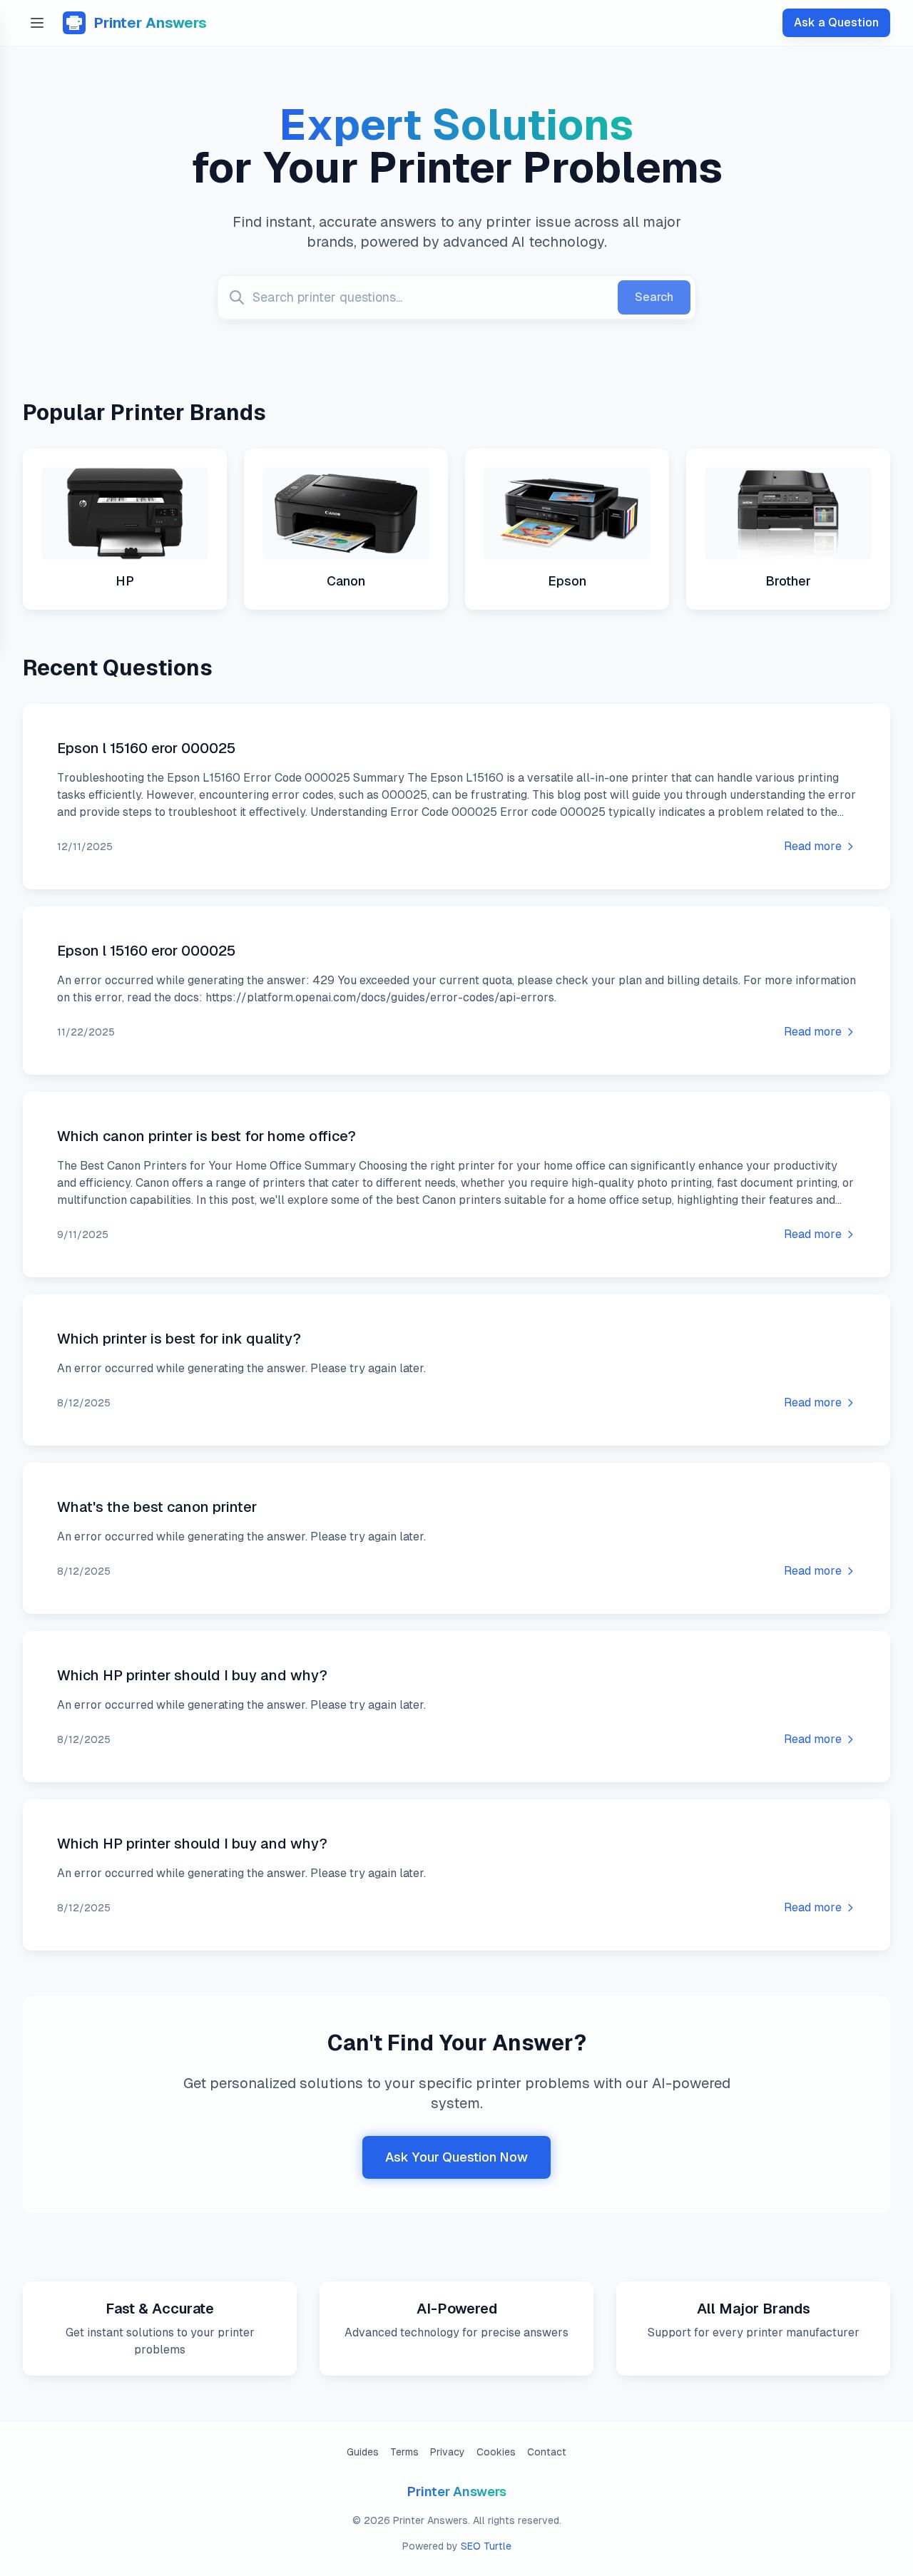
Task: Open Privacy footer link
Action: 447,2451
